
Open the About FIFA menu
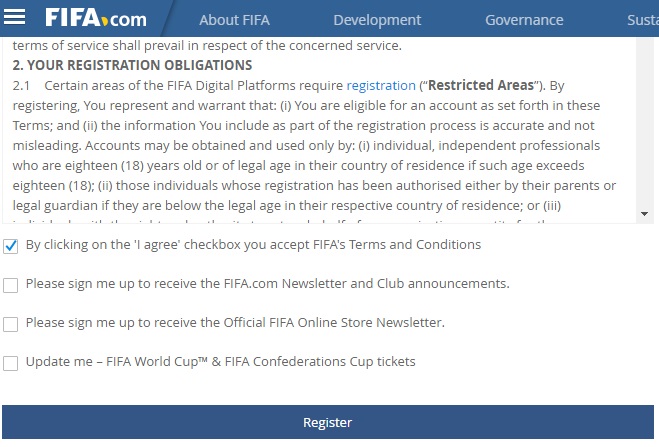coord(233,20)
